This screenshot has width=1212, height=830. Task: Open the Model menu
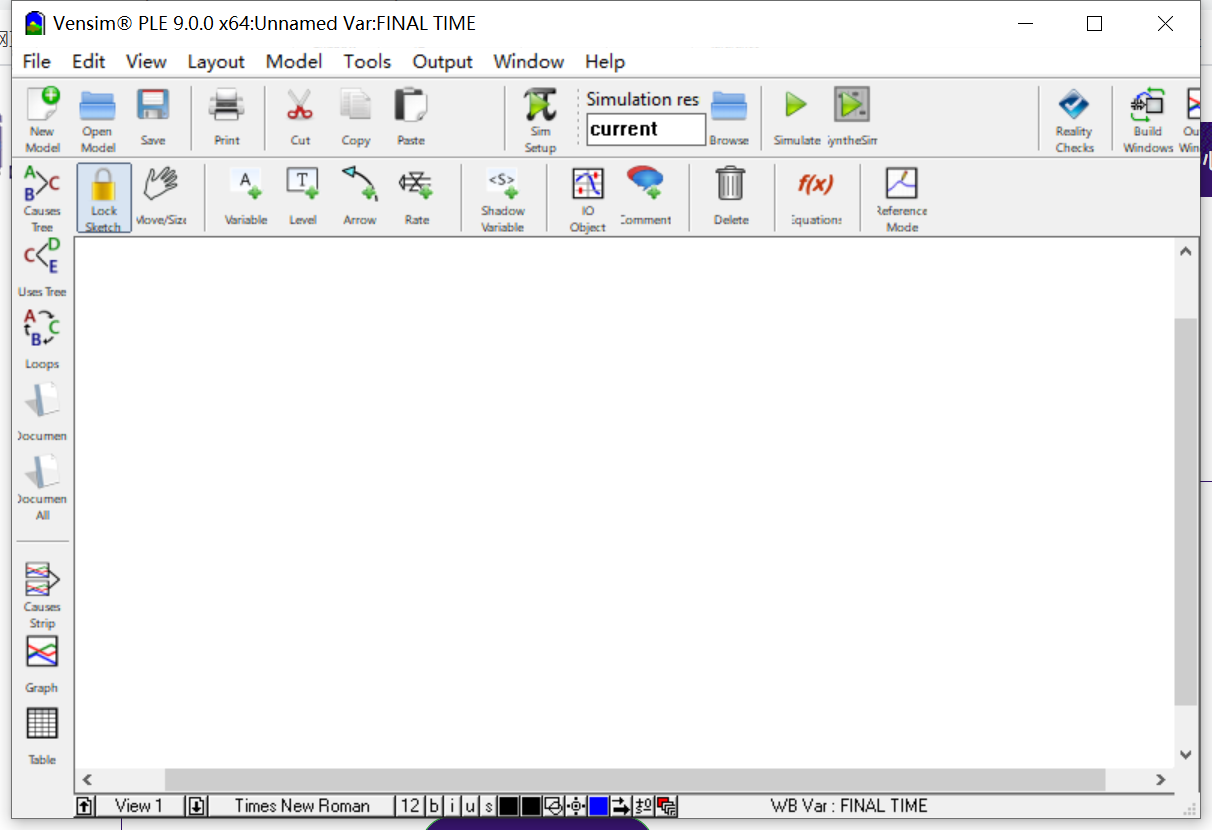(294, 61)
